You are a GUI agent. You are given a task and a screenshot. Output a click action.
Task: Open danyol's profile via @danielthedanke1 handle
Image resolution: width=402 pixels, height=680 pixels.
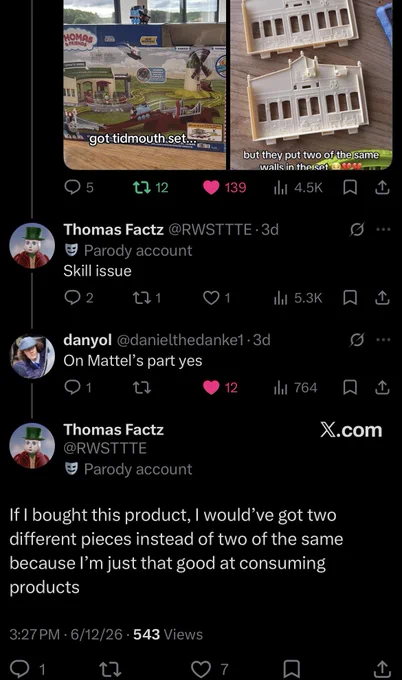(180, 340)
